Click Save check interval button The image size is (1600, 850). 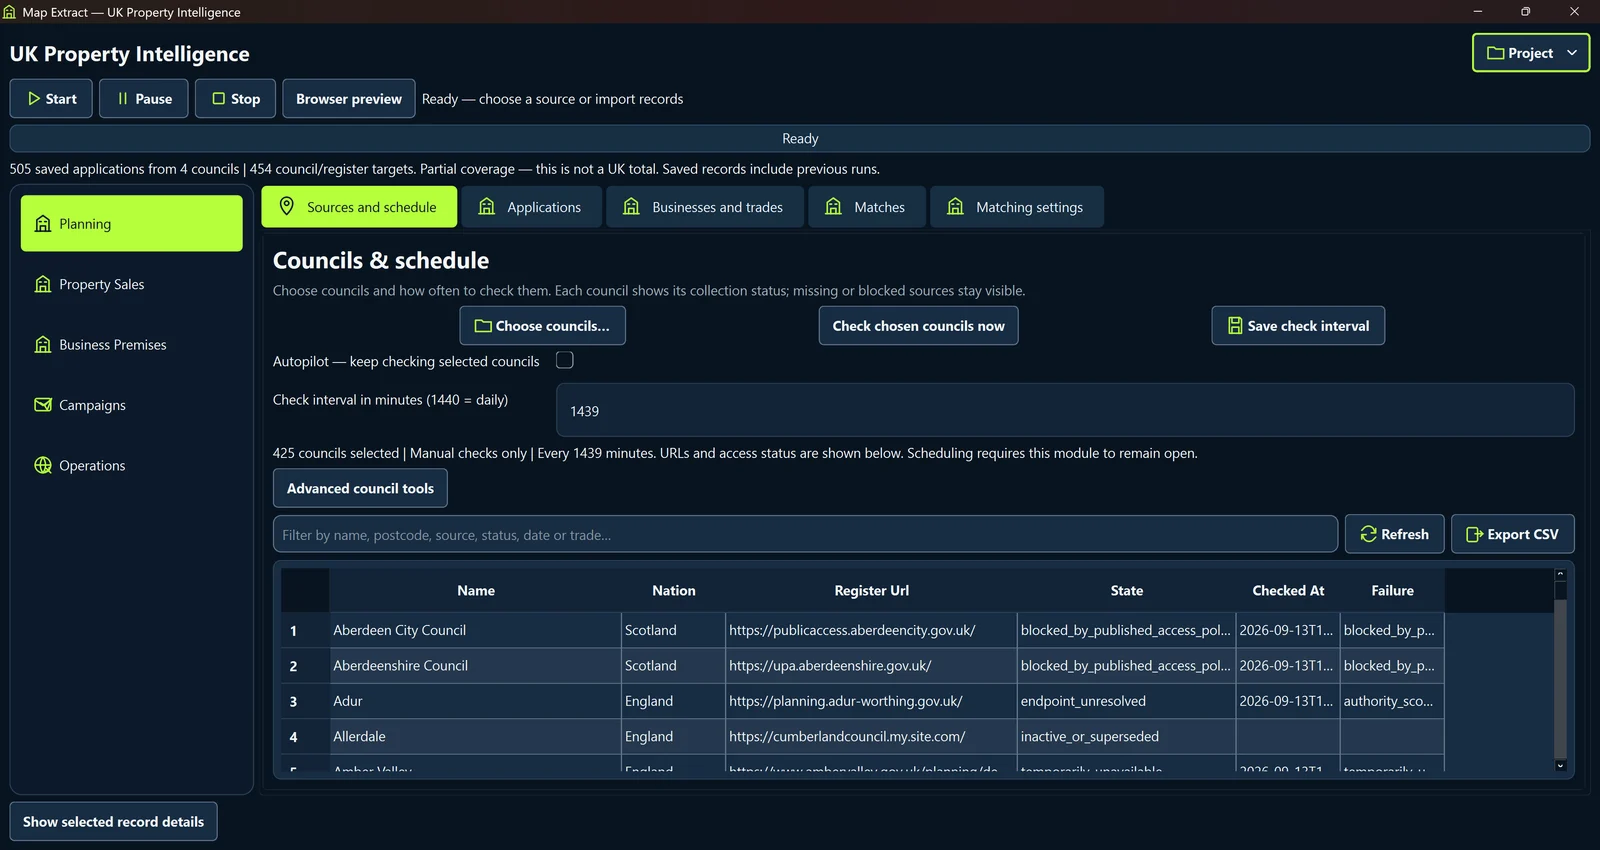(x=1298, y=326)
